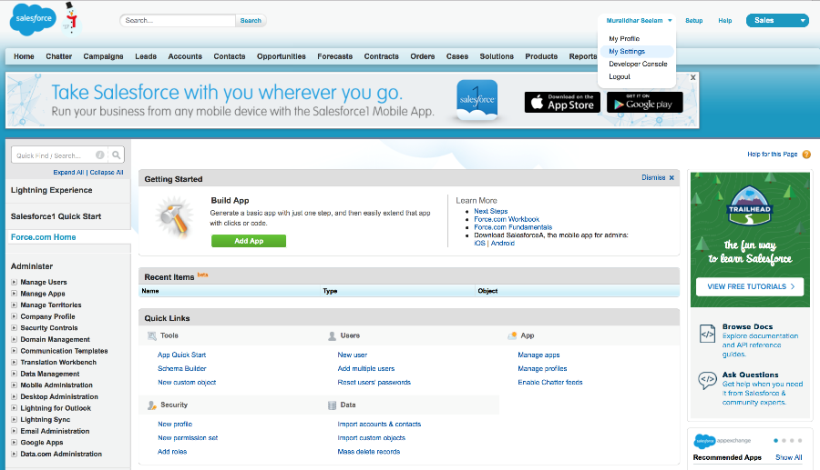Click the Dismiss link in Getting Started

tap(653, 178)
